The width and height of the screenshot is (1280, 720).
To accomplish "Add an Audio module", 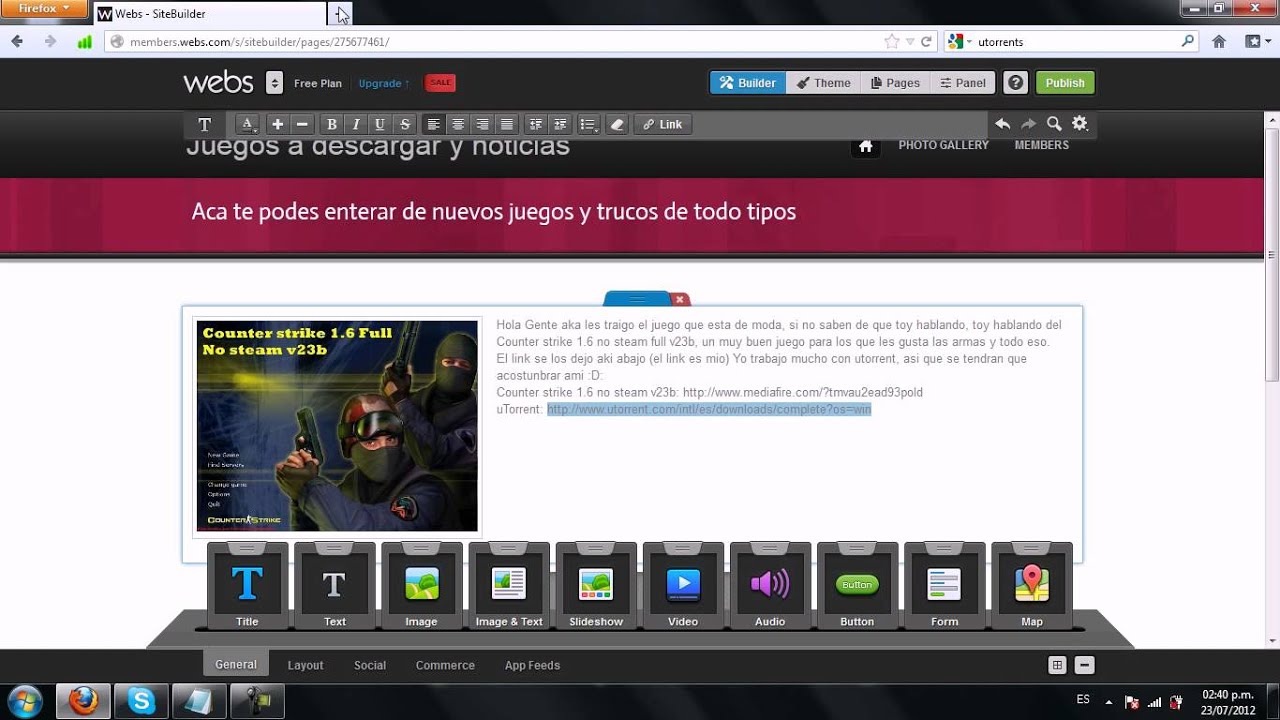I will [770, 585].
